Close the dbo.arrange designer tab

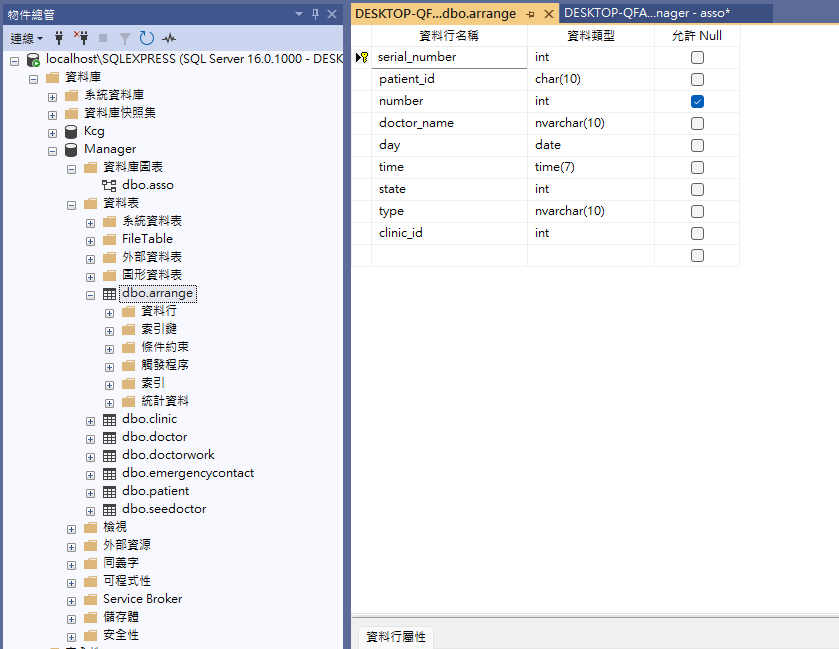tap(548, 14)
